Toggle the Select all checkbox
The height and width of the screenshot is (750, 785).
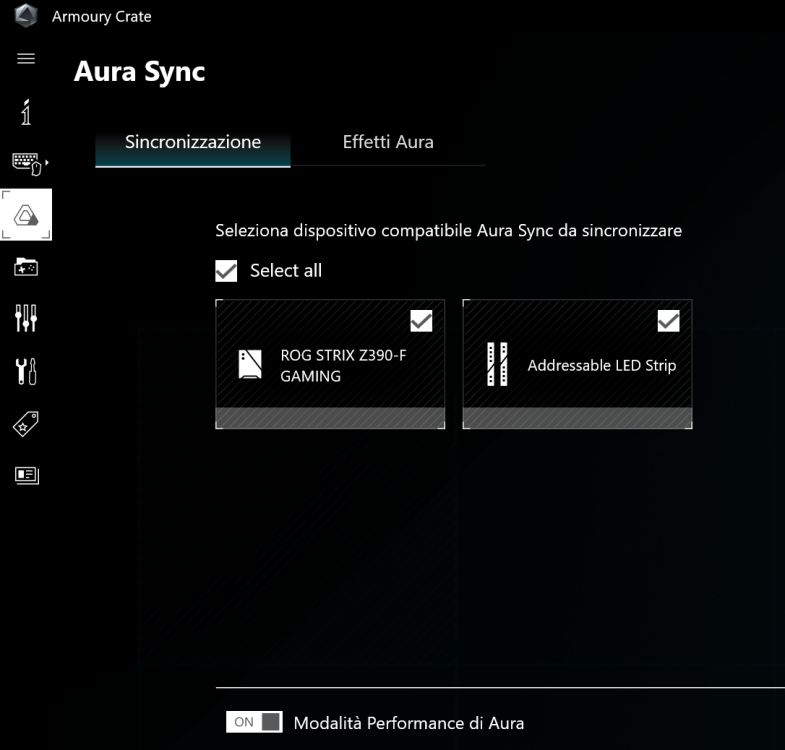coord(226,271)
